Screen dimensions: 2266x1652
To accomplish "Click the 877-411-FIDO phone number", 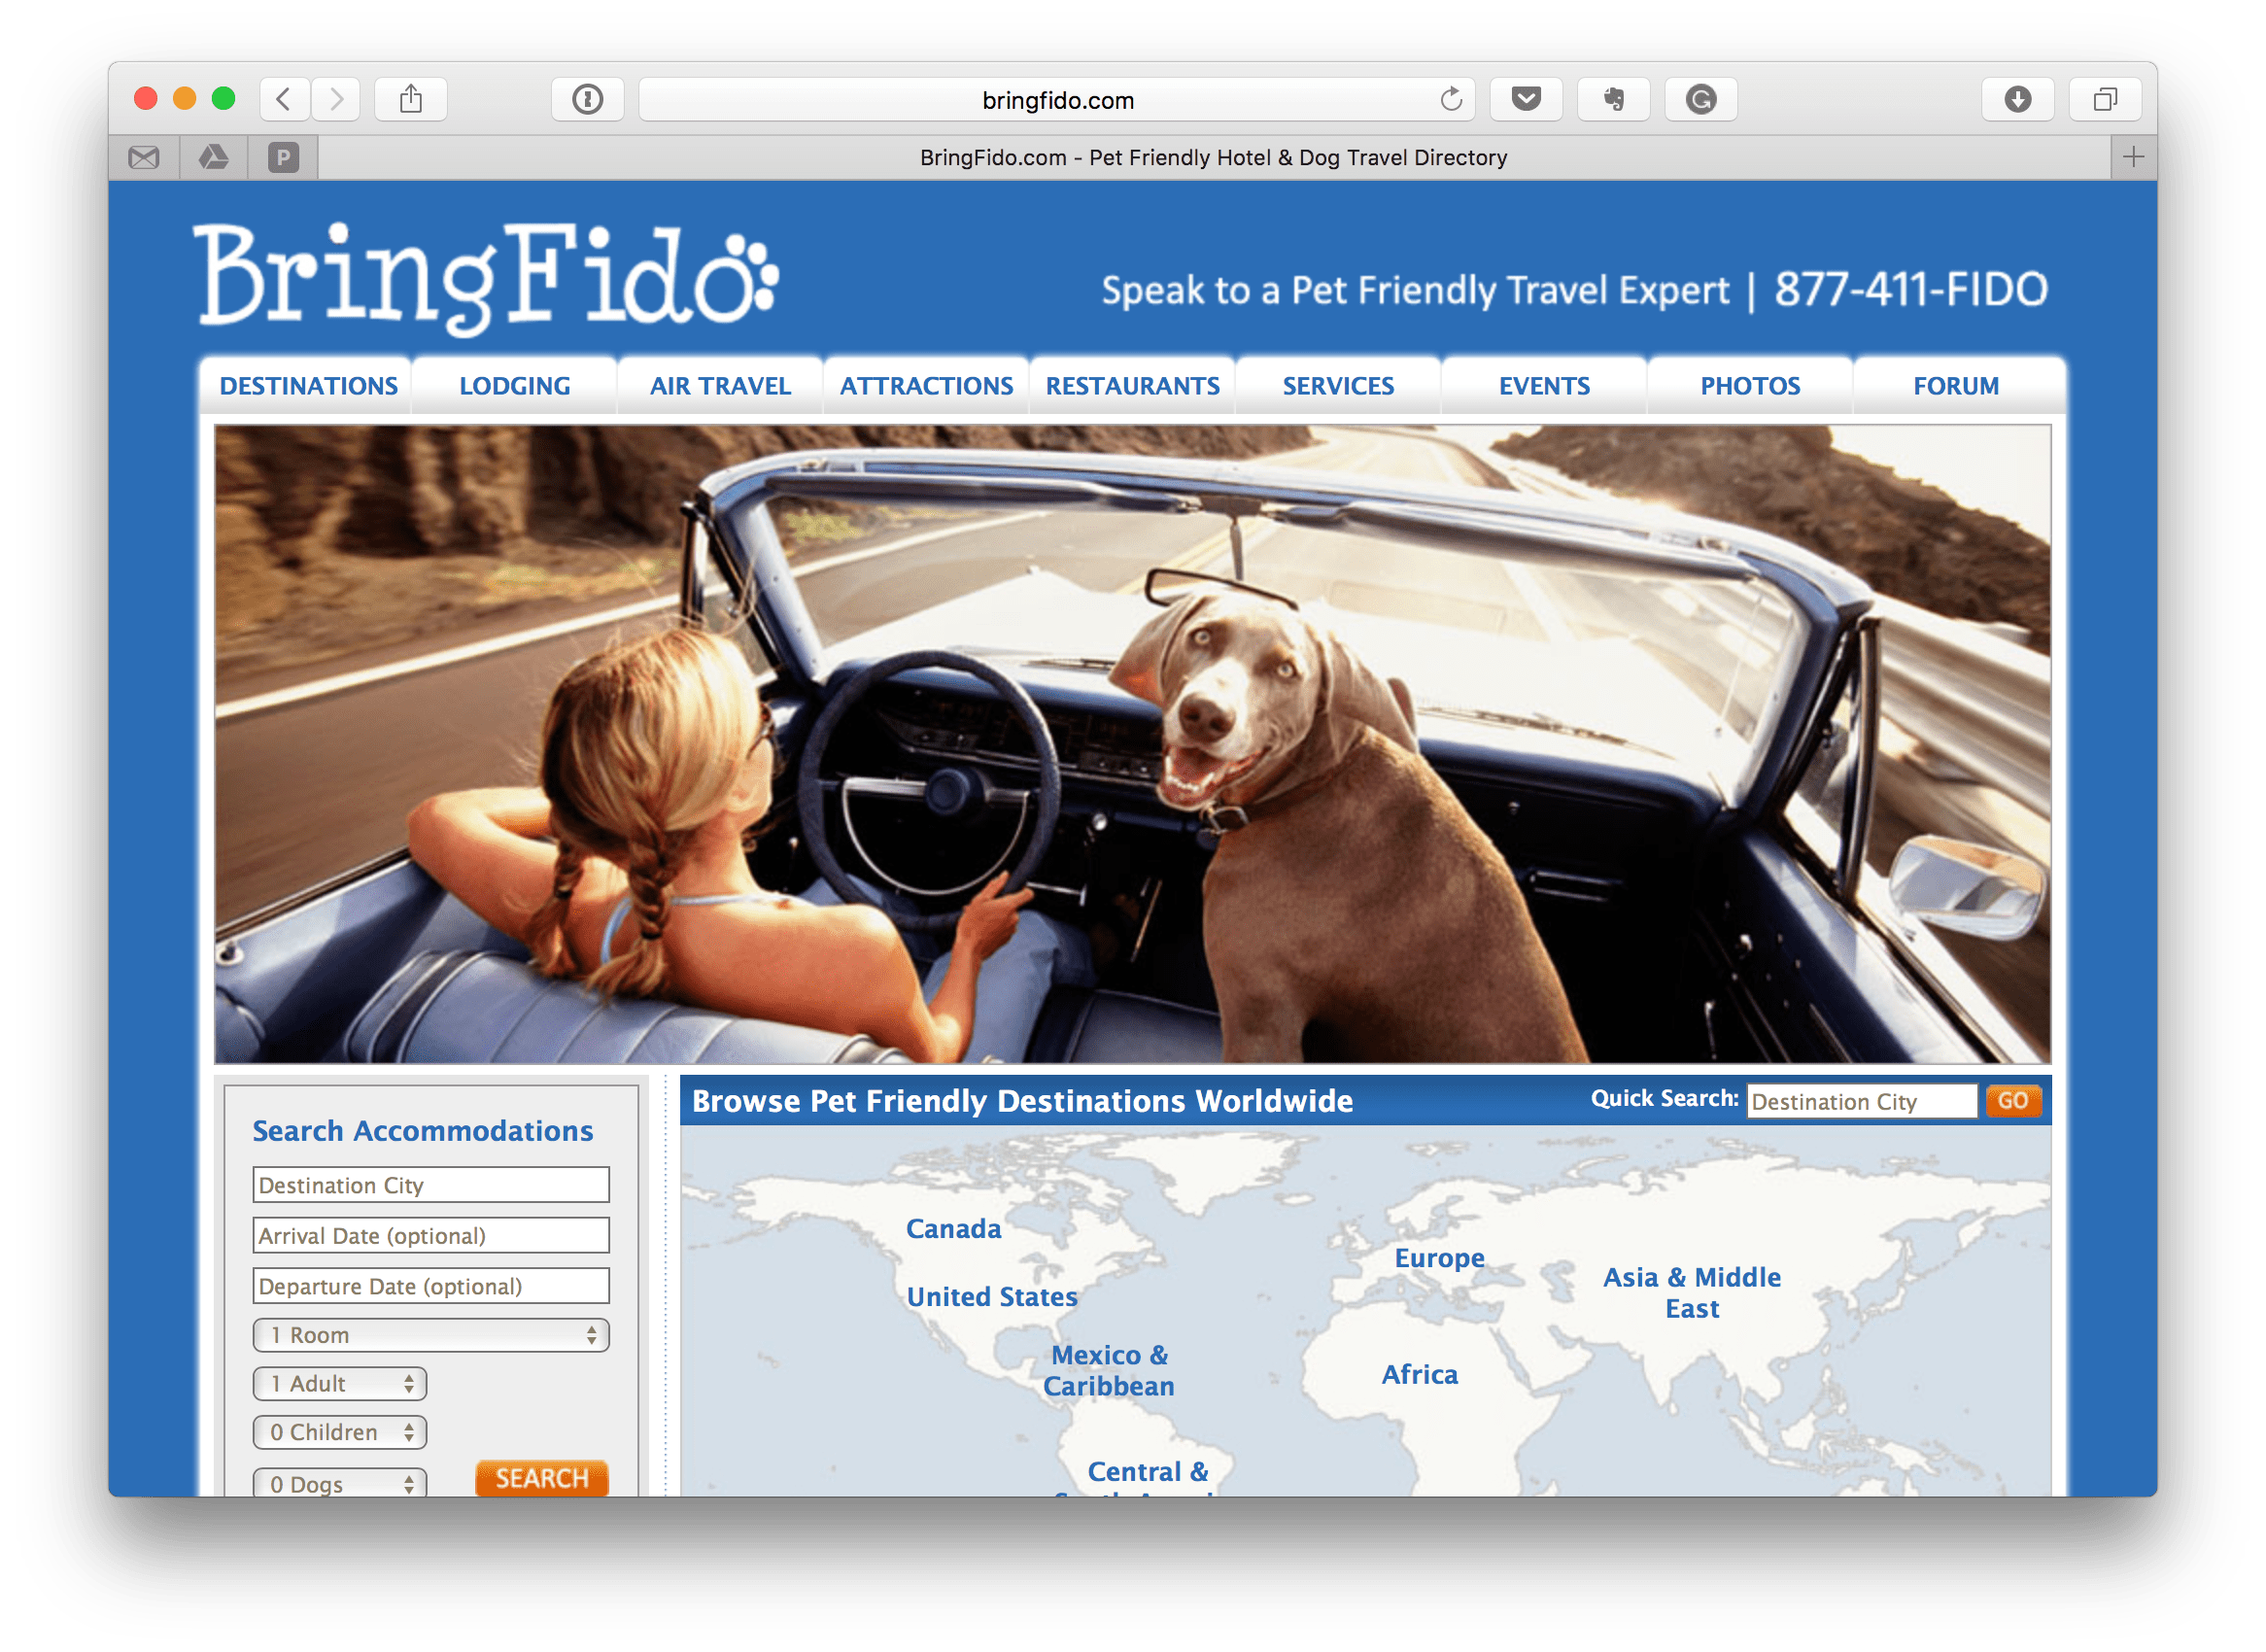I will coord(1910,289).
